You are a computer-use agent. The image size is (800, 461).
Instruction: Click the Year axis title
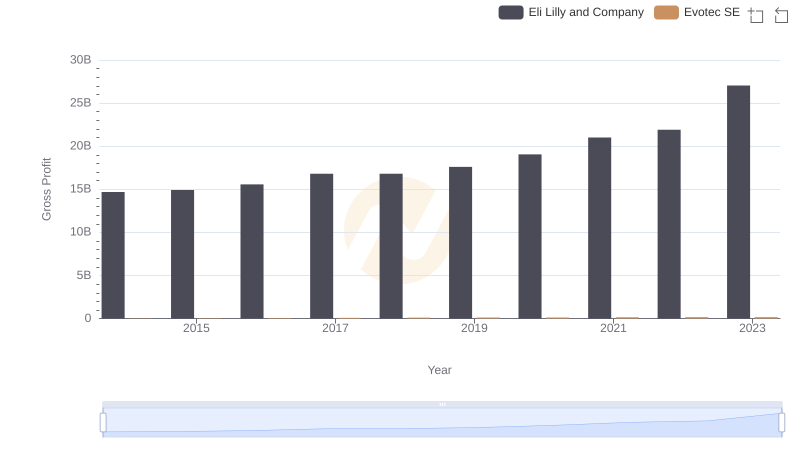[x=439, y=370]
